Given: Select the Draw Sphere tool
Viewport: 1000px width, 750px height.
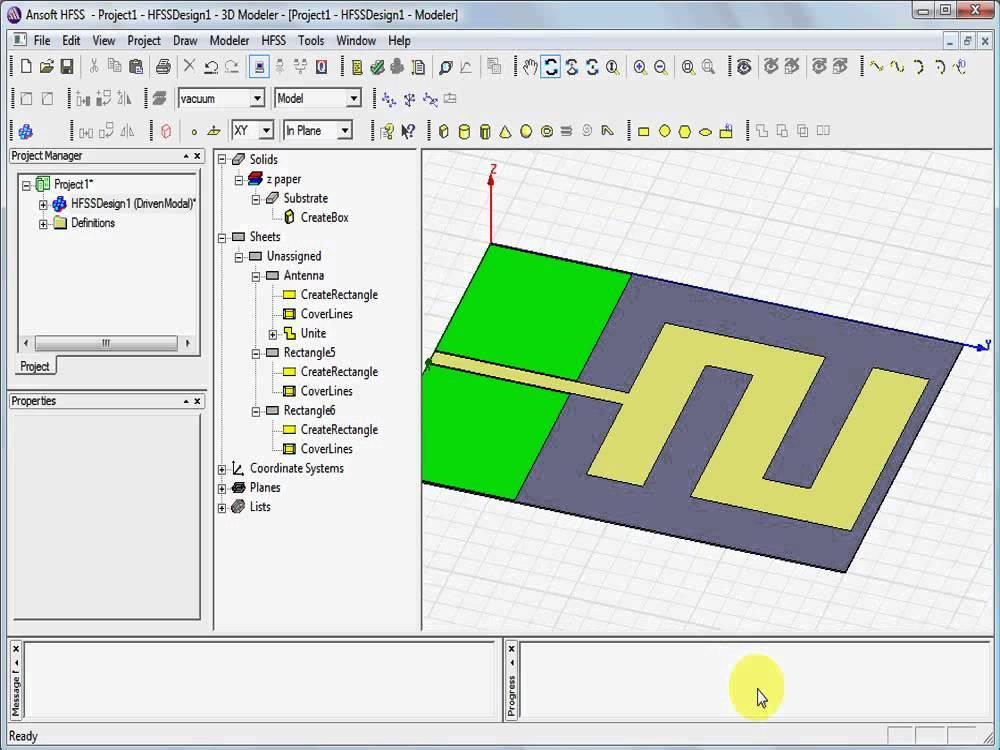Looking at the screenshot, I should click(x=526, y=131).
